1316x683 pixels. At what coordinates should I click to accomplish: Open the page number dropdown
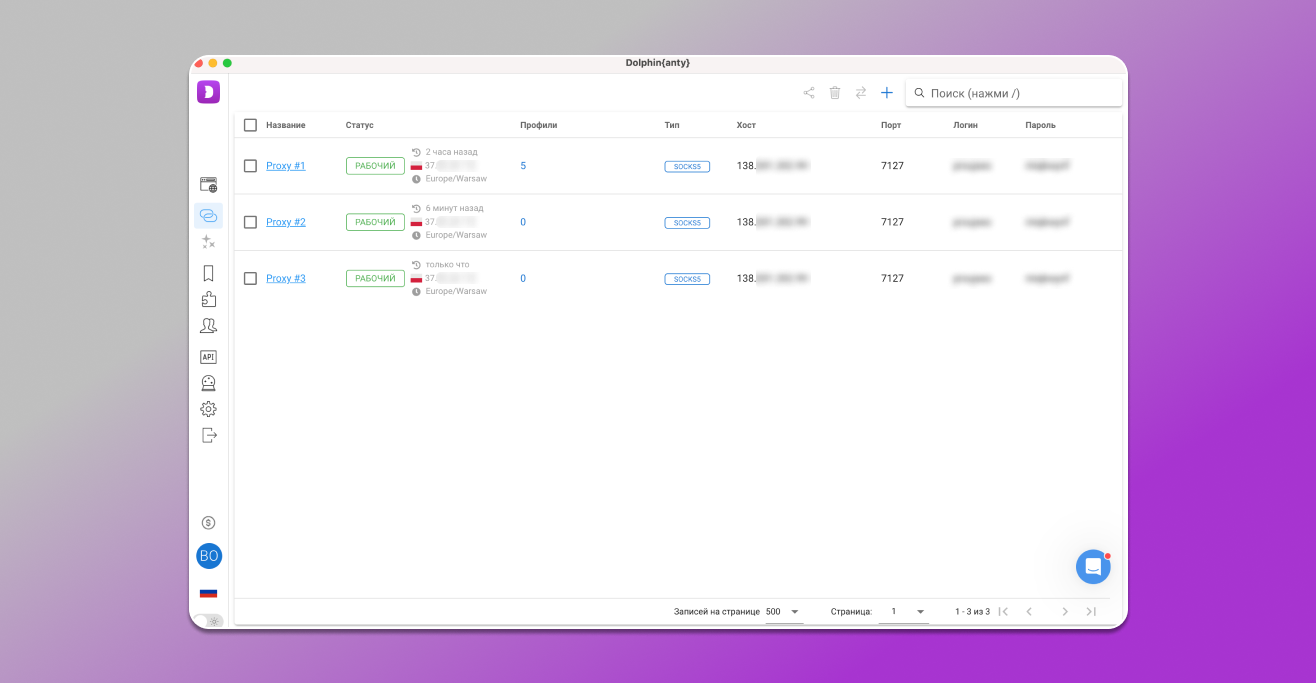904,612
